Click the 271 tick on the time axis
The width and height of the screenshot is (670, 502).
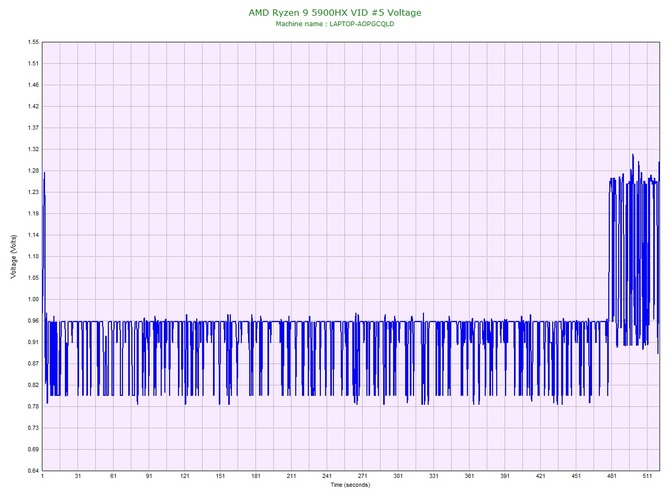pos(363,476)
